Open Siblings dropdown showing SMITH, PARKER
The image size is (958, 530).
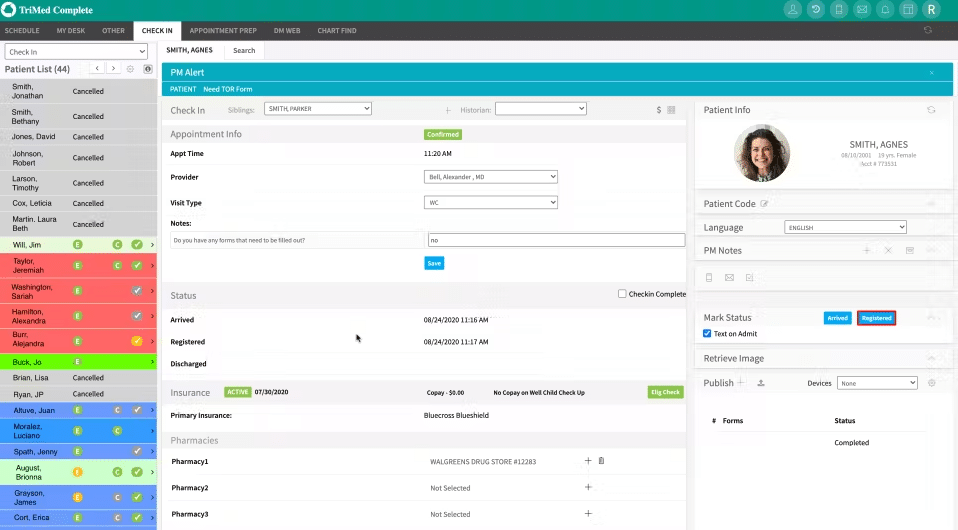pyautogui.click(x=318, y=109)
